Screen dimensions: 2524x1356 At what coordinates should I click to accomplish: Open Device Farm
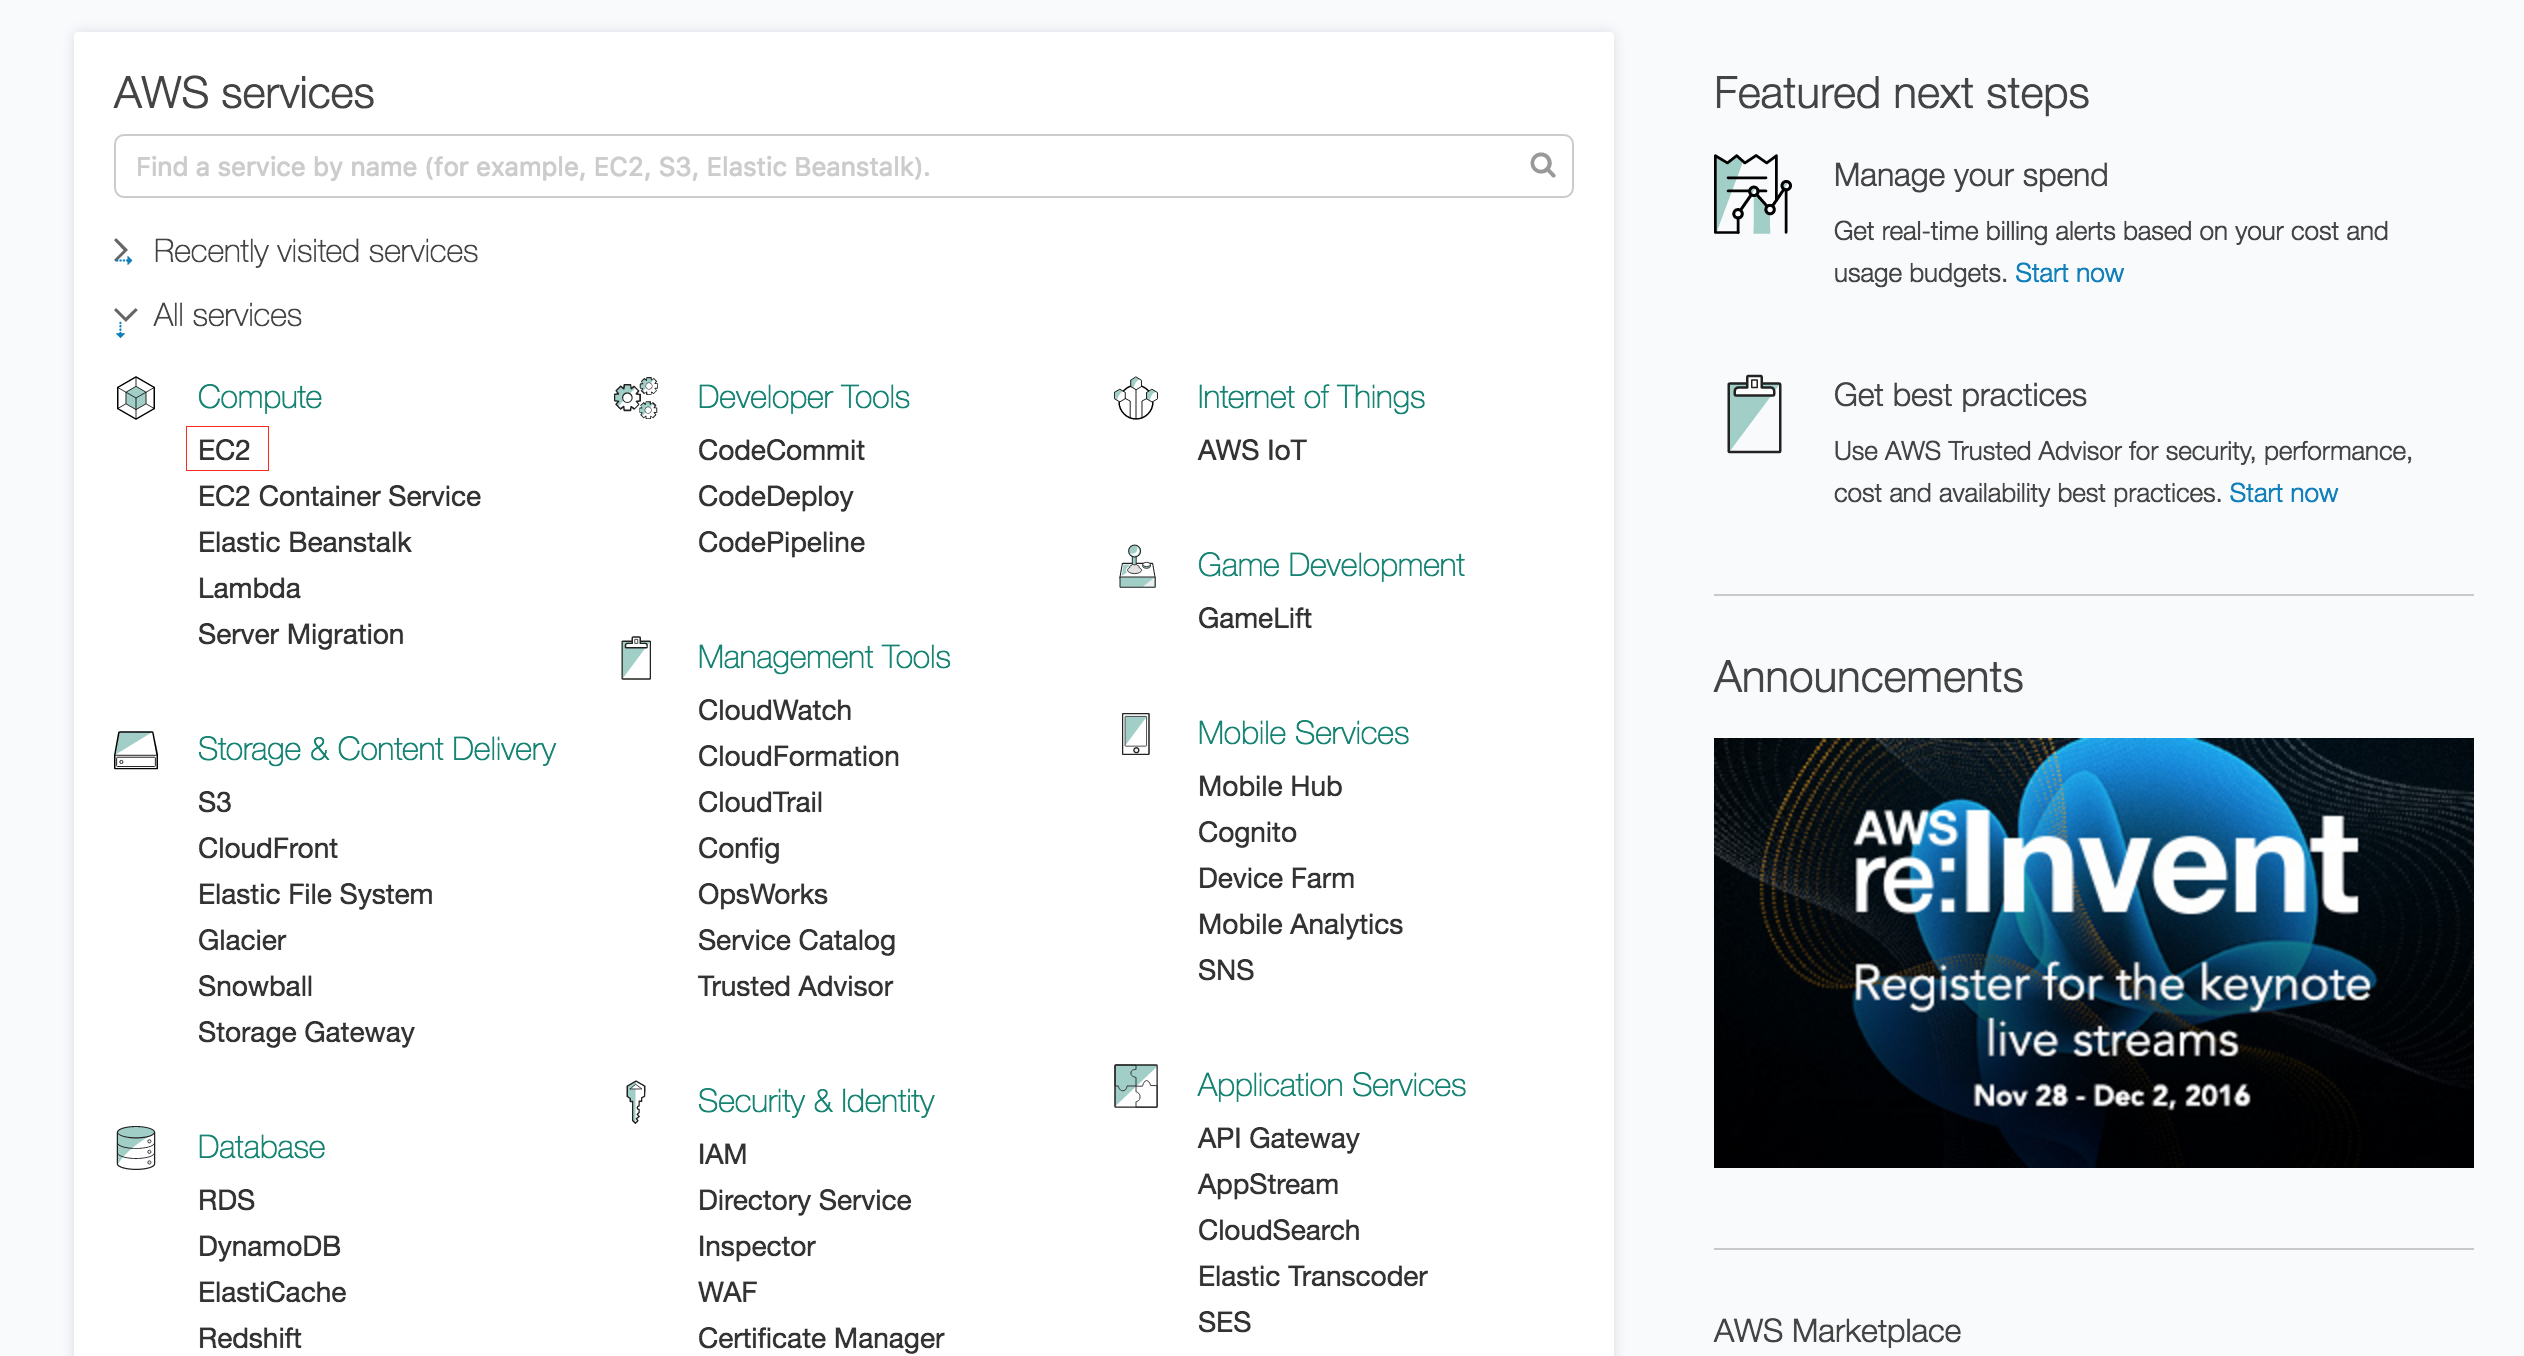tap(1276, 878)
